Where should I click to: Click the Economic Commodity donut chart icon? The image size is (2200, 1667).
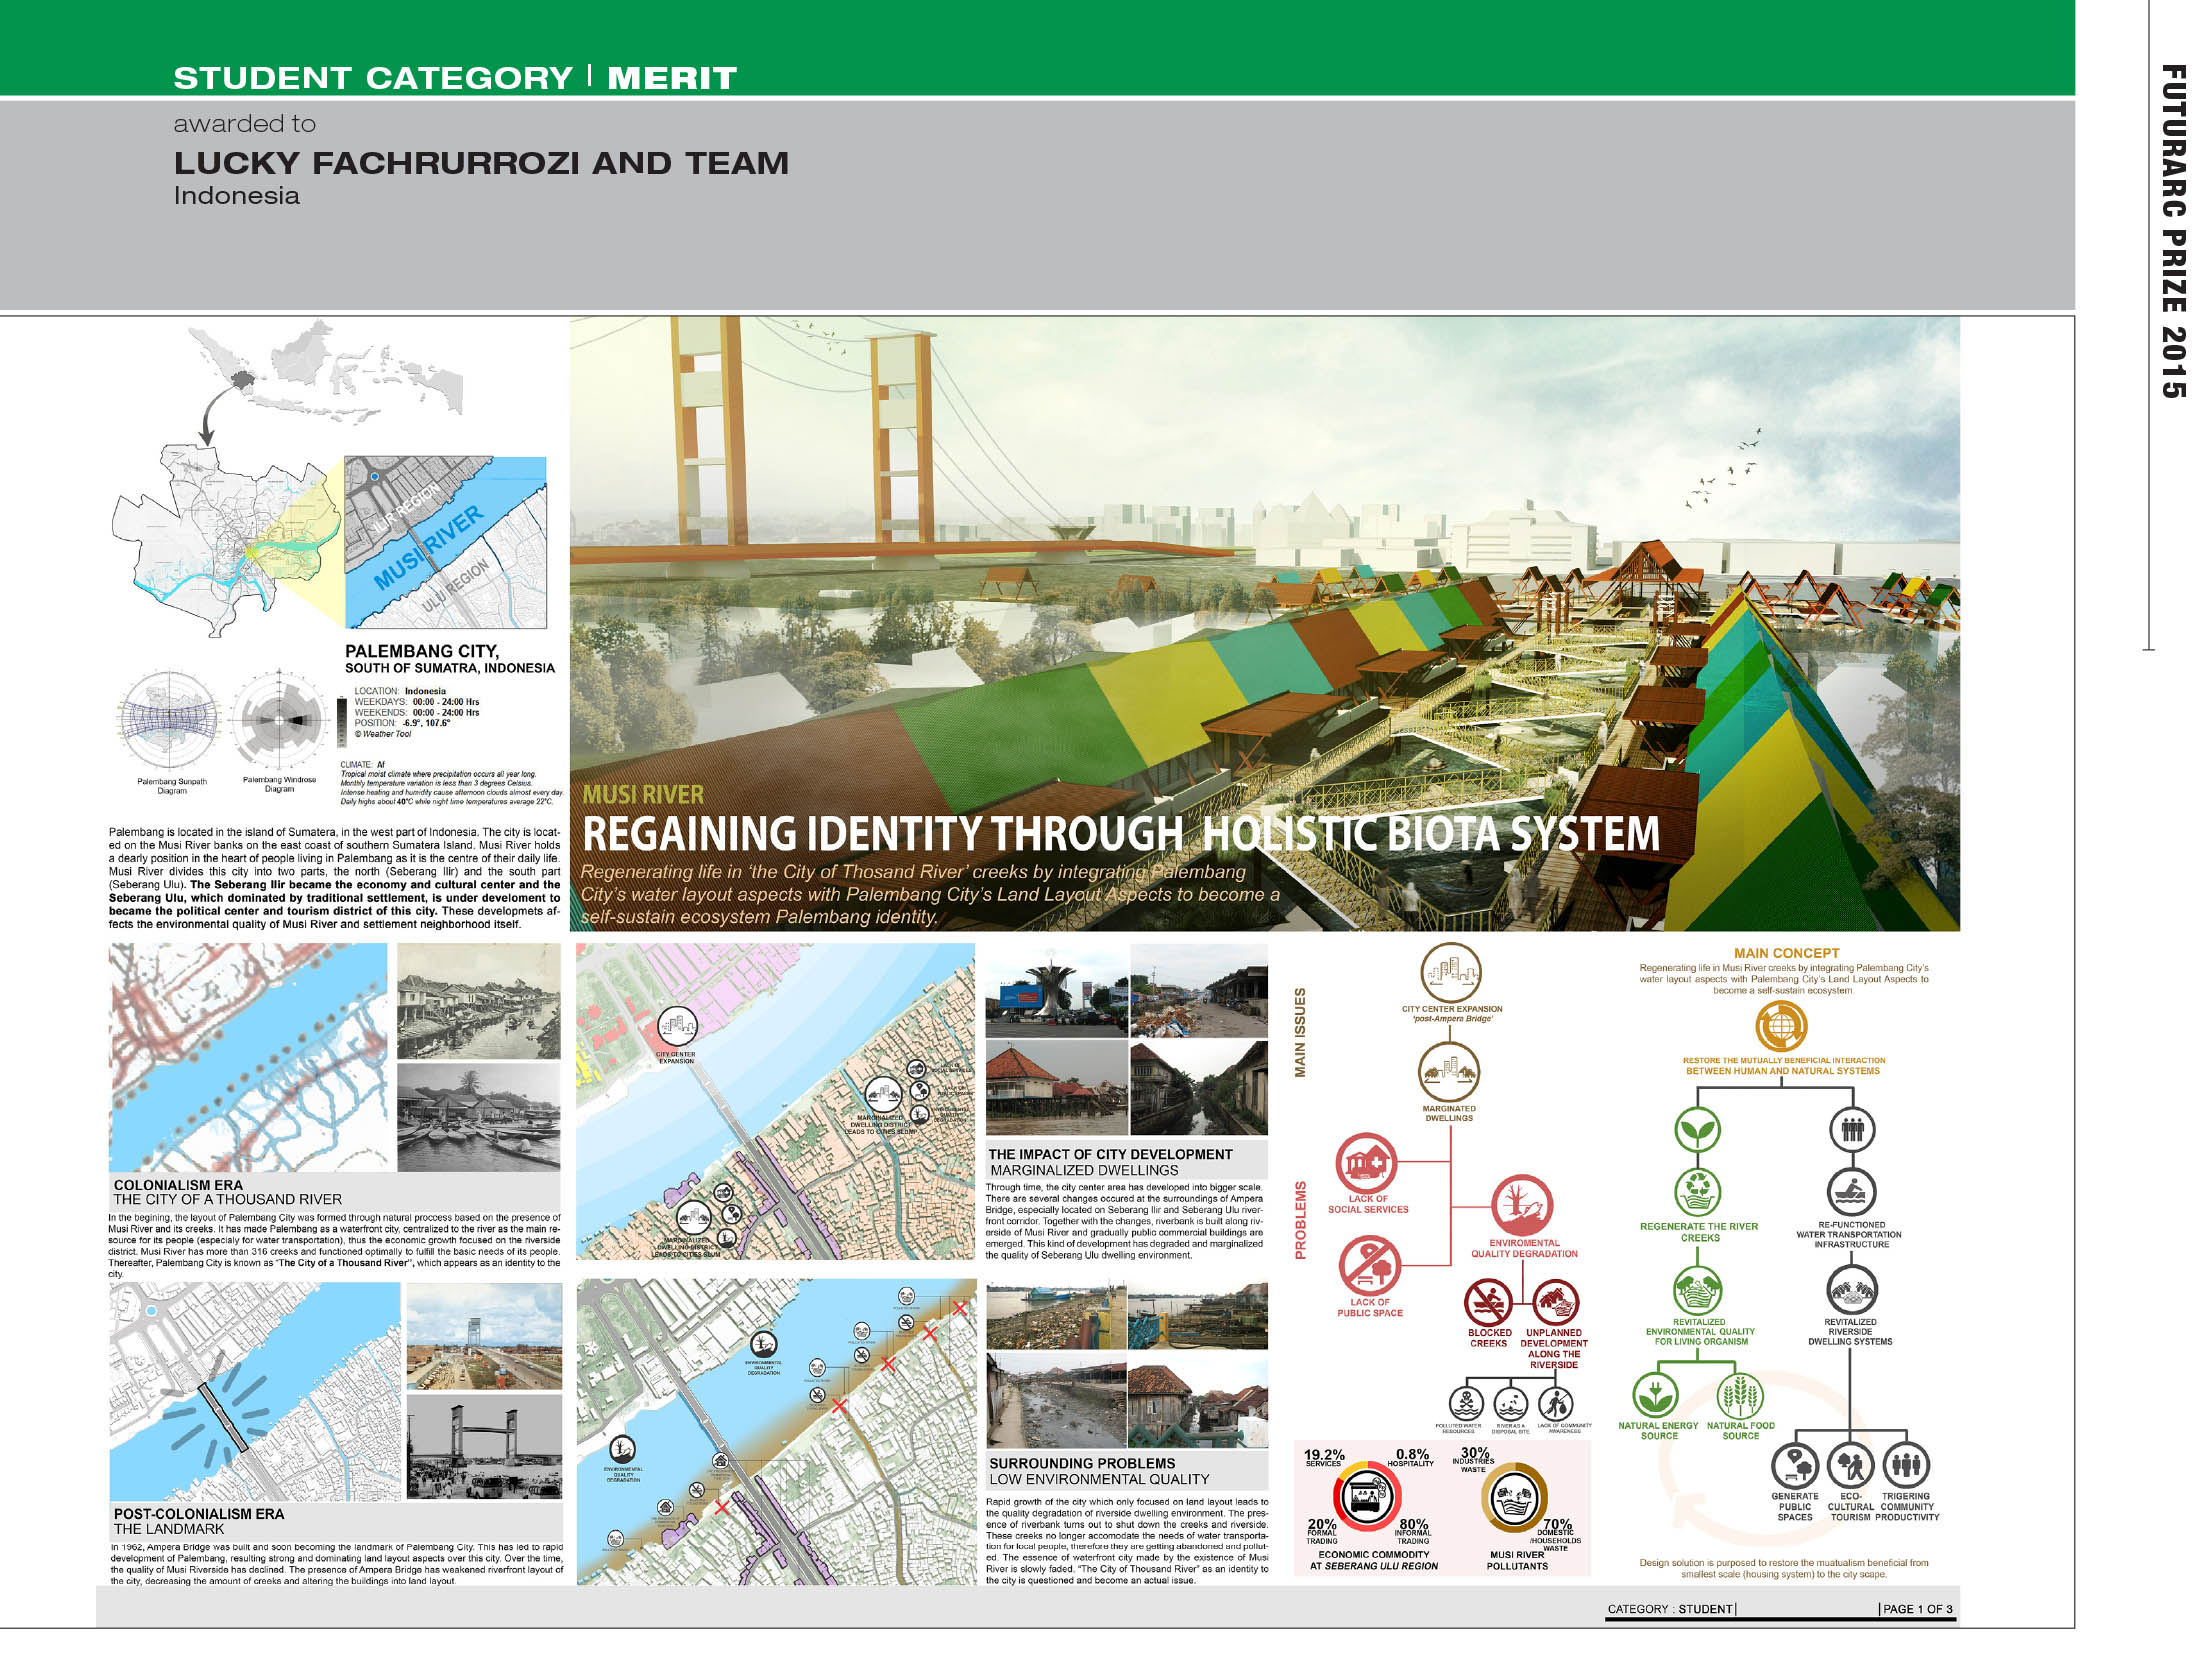click(1365, 1497)
